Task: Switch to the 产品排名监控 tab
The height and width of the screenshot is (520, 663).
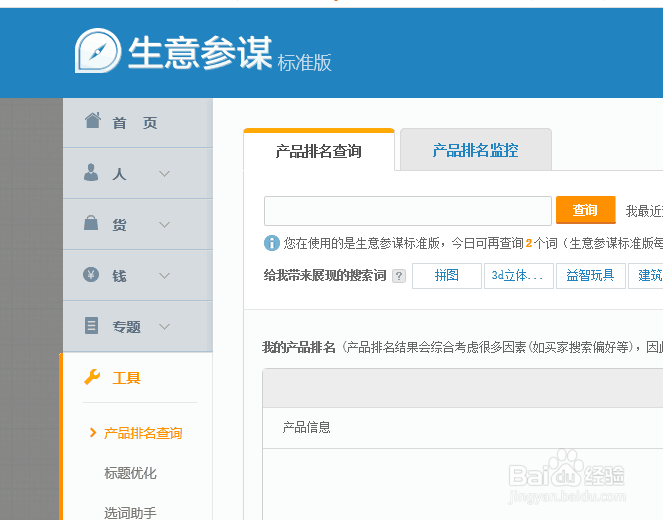Action: point(476,150)
